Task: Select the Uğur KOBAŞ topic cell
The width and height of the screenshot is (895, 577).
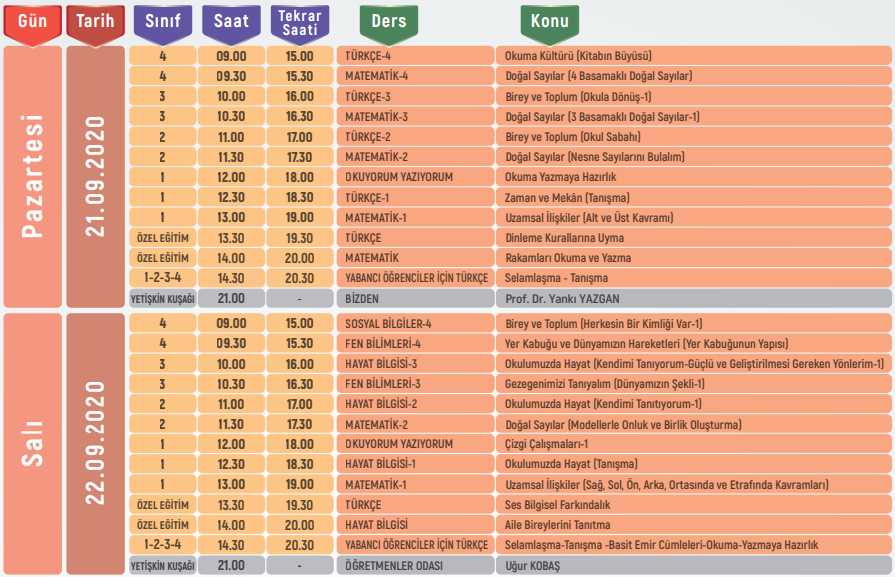Action: (x=693, y=565)
